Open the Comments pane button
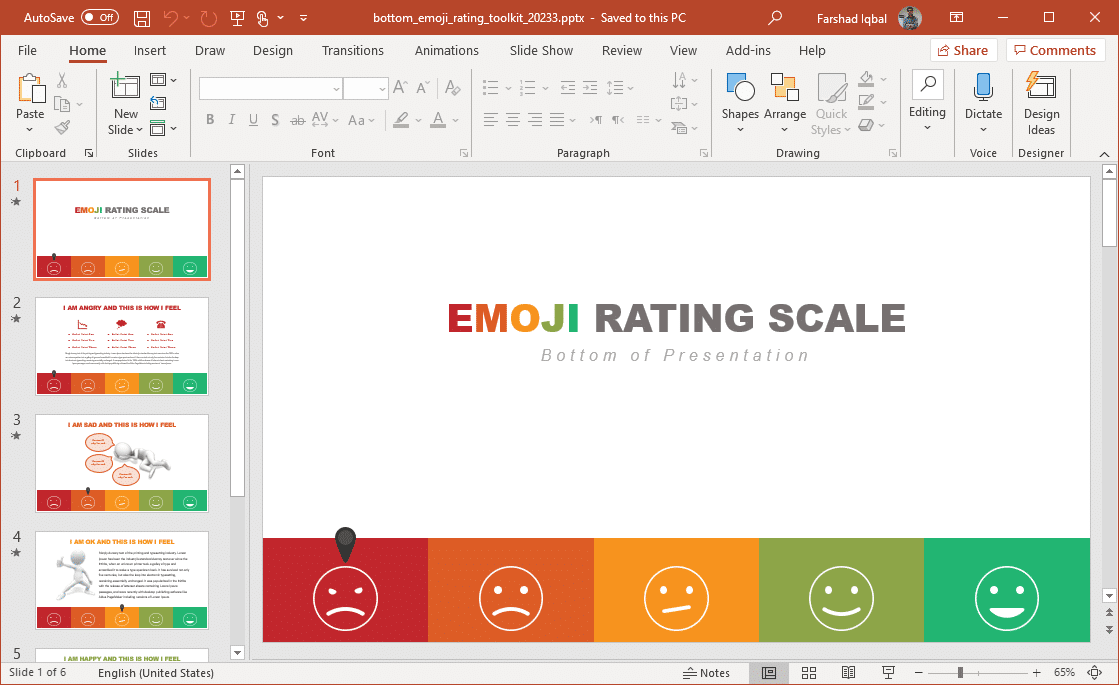1119x685 pixels. coord(1055,51)
